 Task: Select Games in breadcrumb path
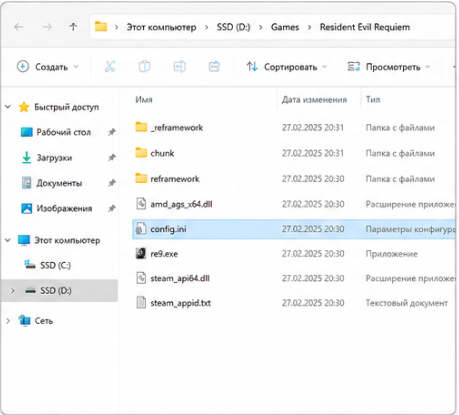pos(285,27)
